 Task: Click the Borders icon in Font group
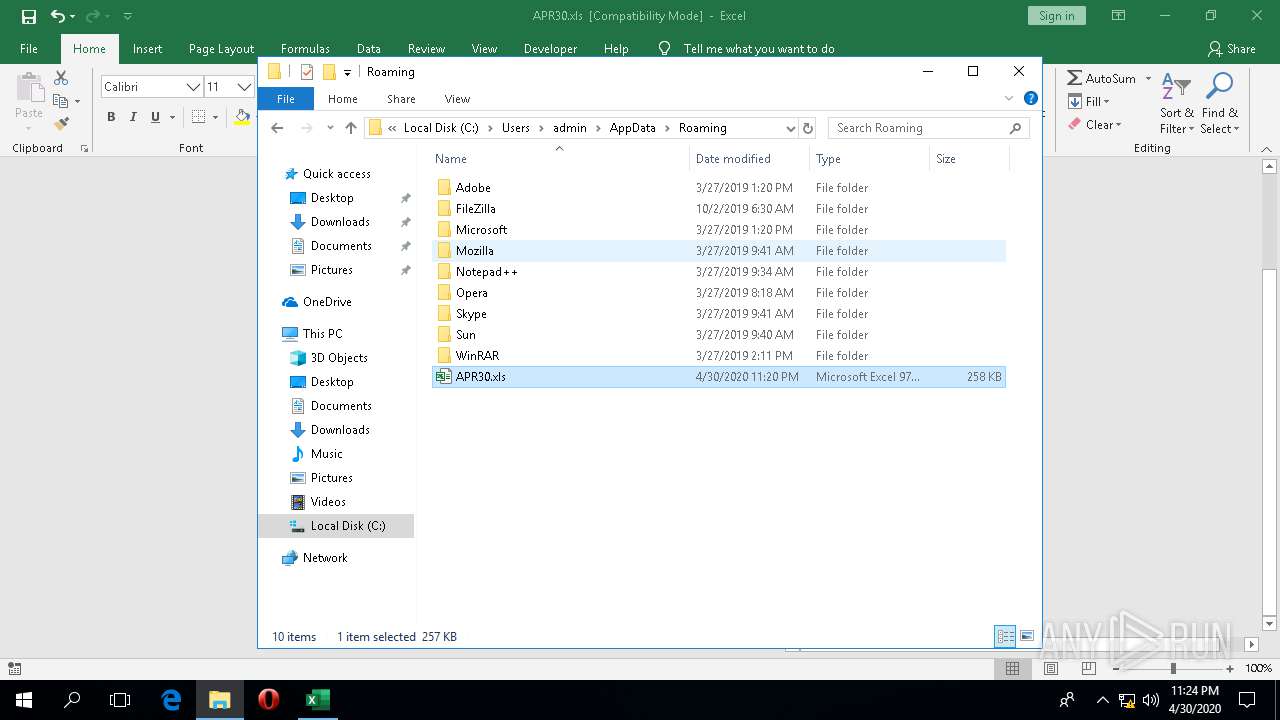point(198,117)
